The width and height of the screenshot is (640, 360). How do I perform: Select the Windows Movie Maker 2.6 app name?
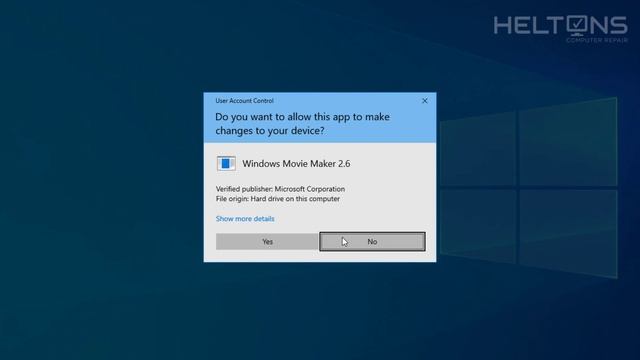[296, 164]
